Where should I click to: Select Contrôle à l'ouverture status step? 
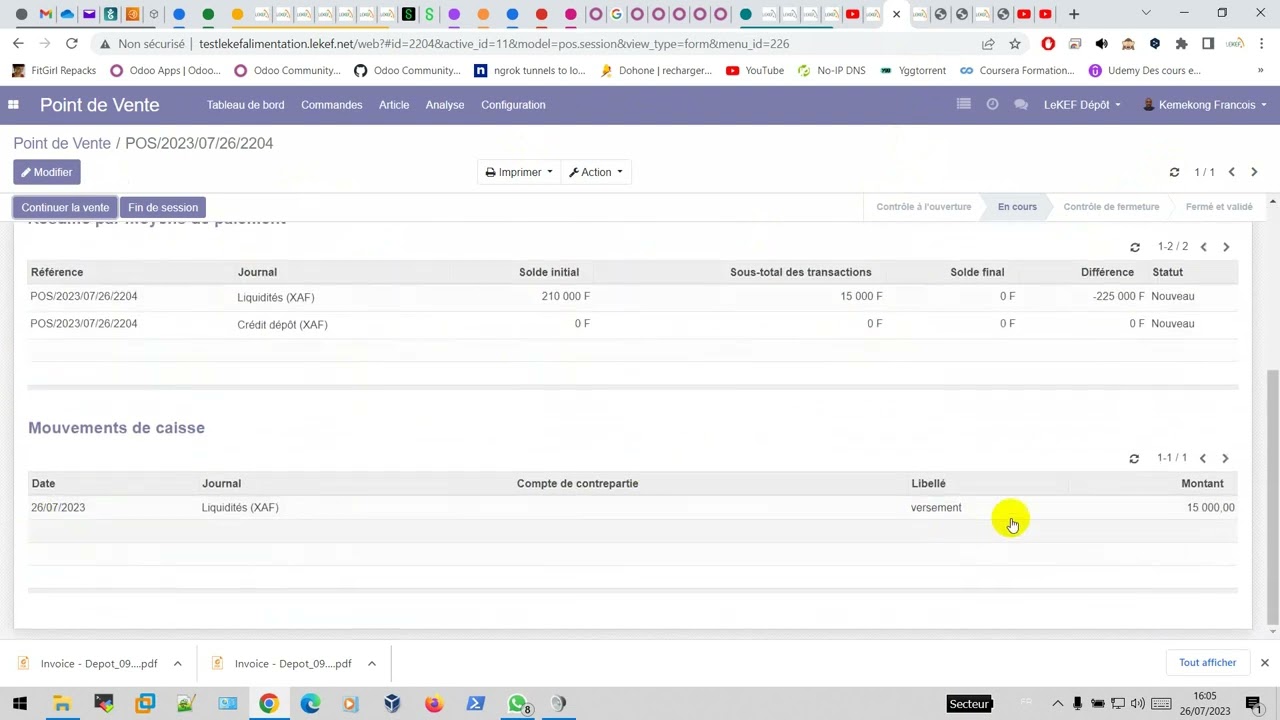pos(923,207)
